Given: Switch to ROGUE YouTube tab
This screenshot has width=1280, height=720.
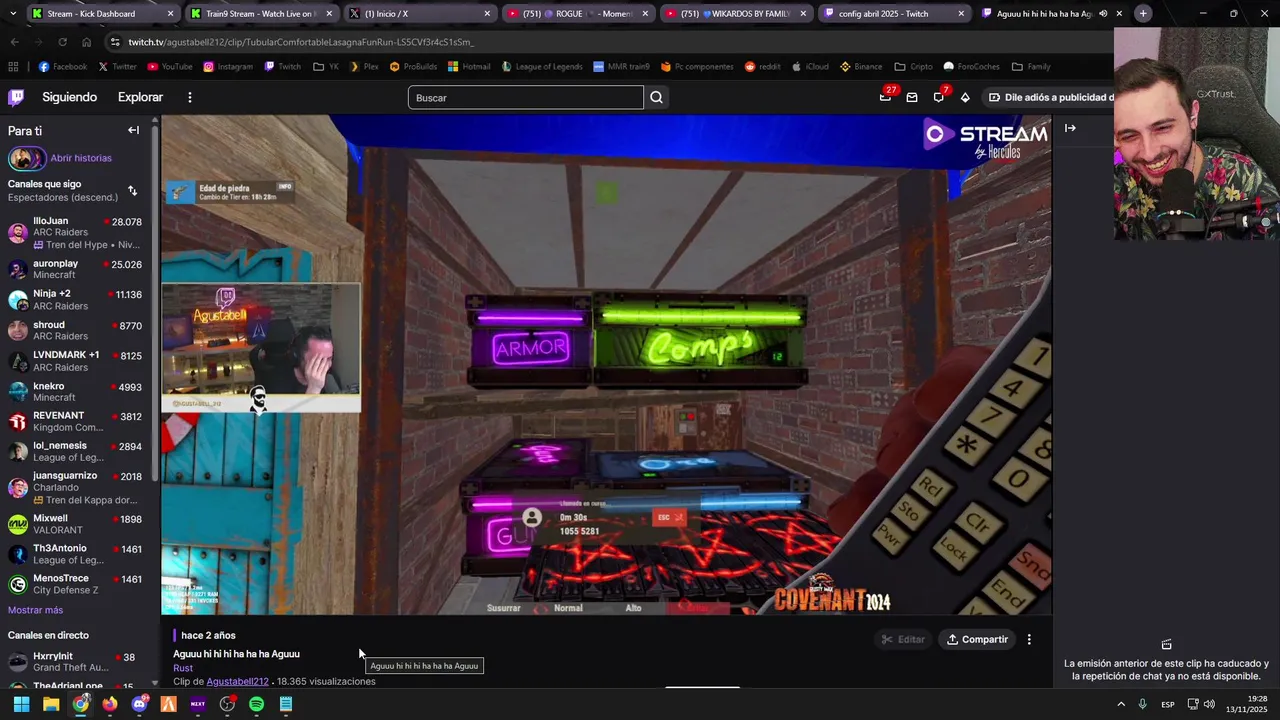Looking at the screenshot, I should [x=578, y=14].
